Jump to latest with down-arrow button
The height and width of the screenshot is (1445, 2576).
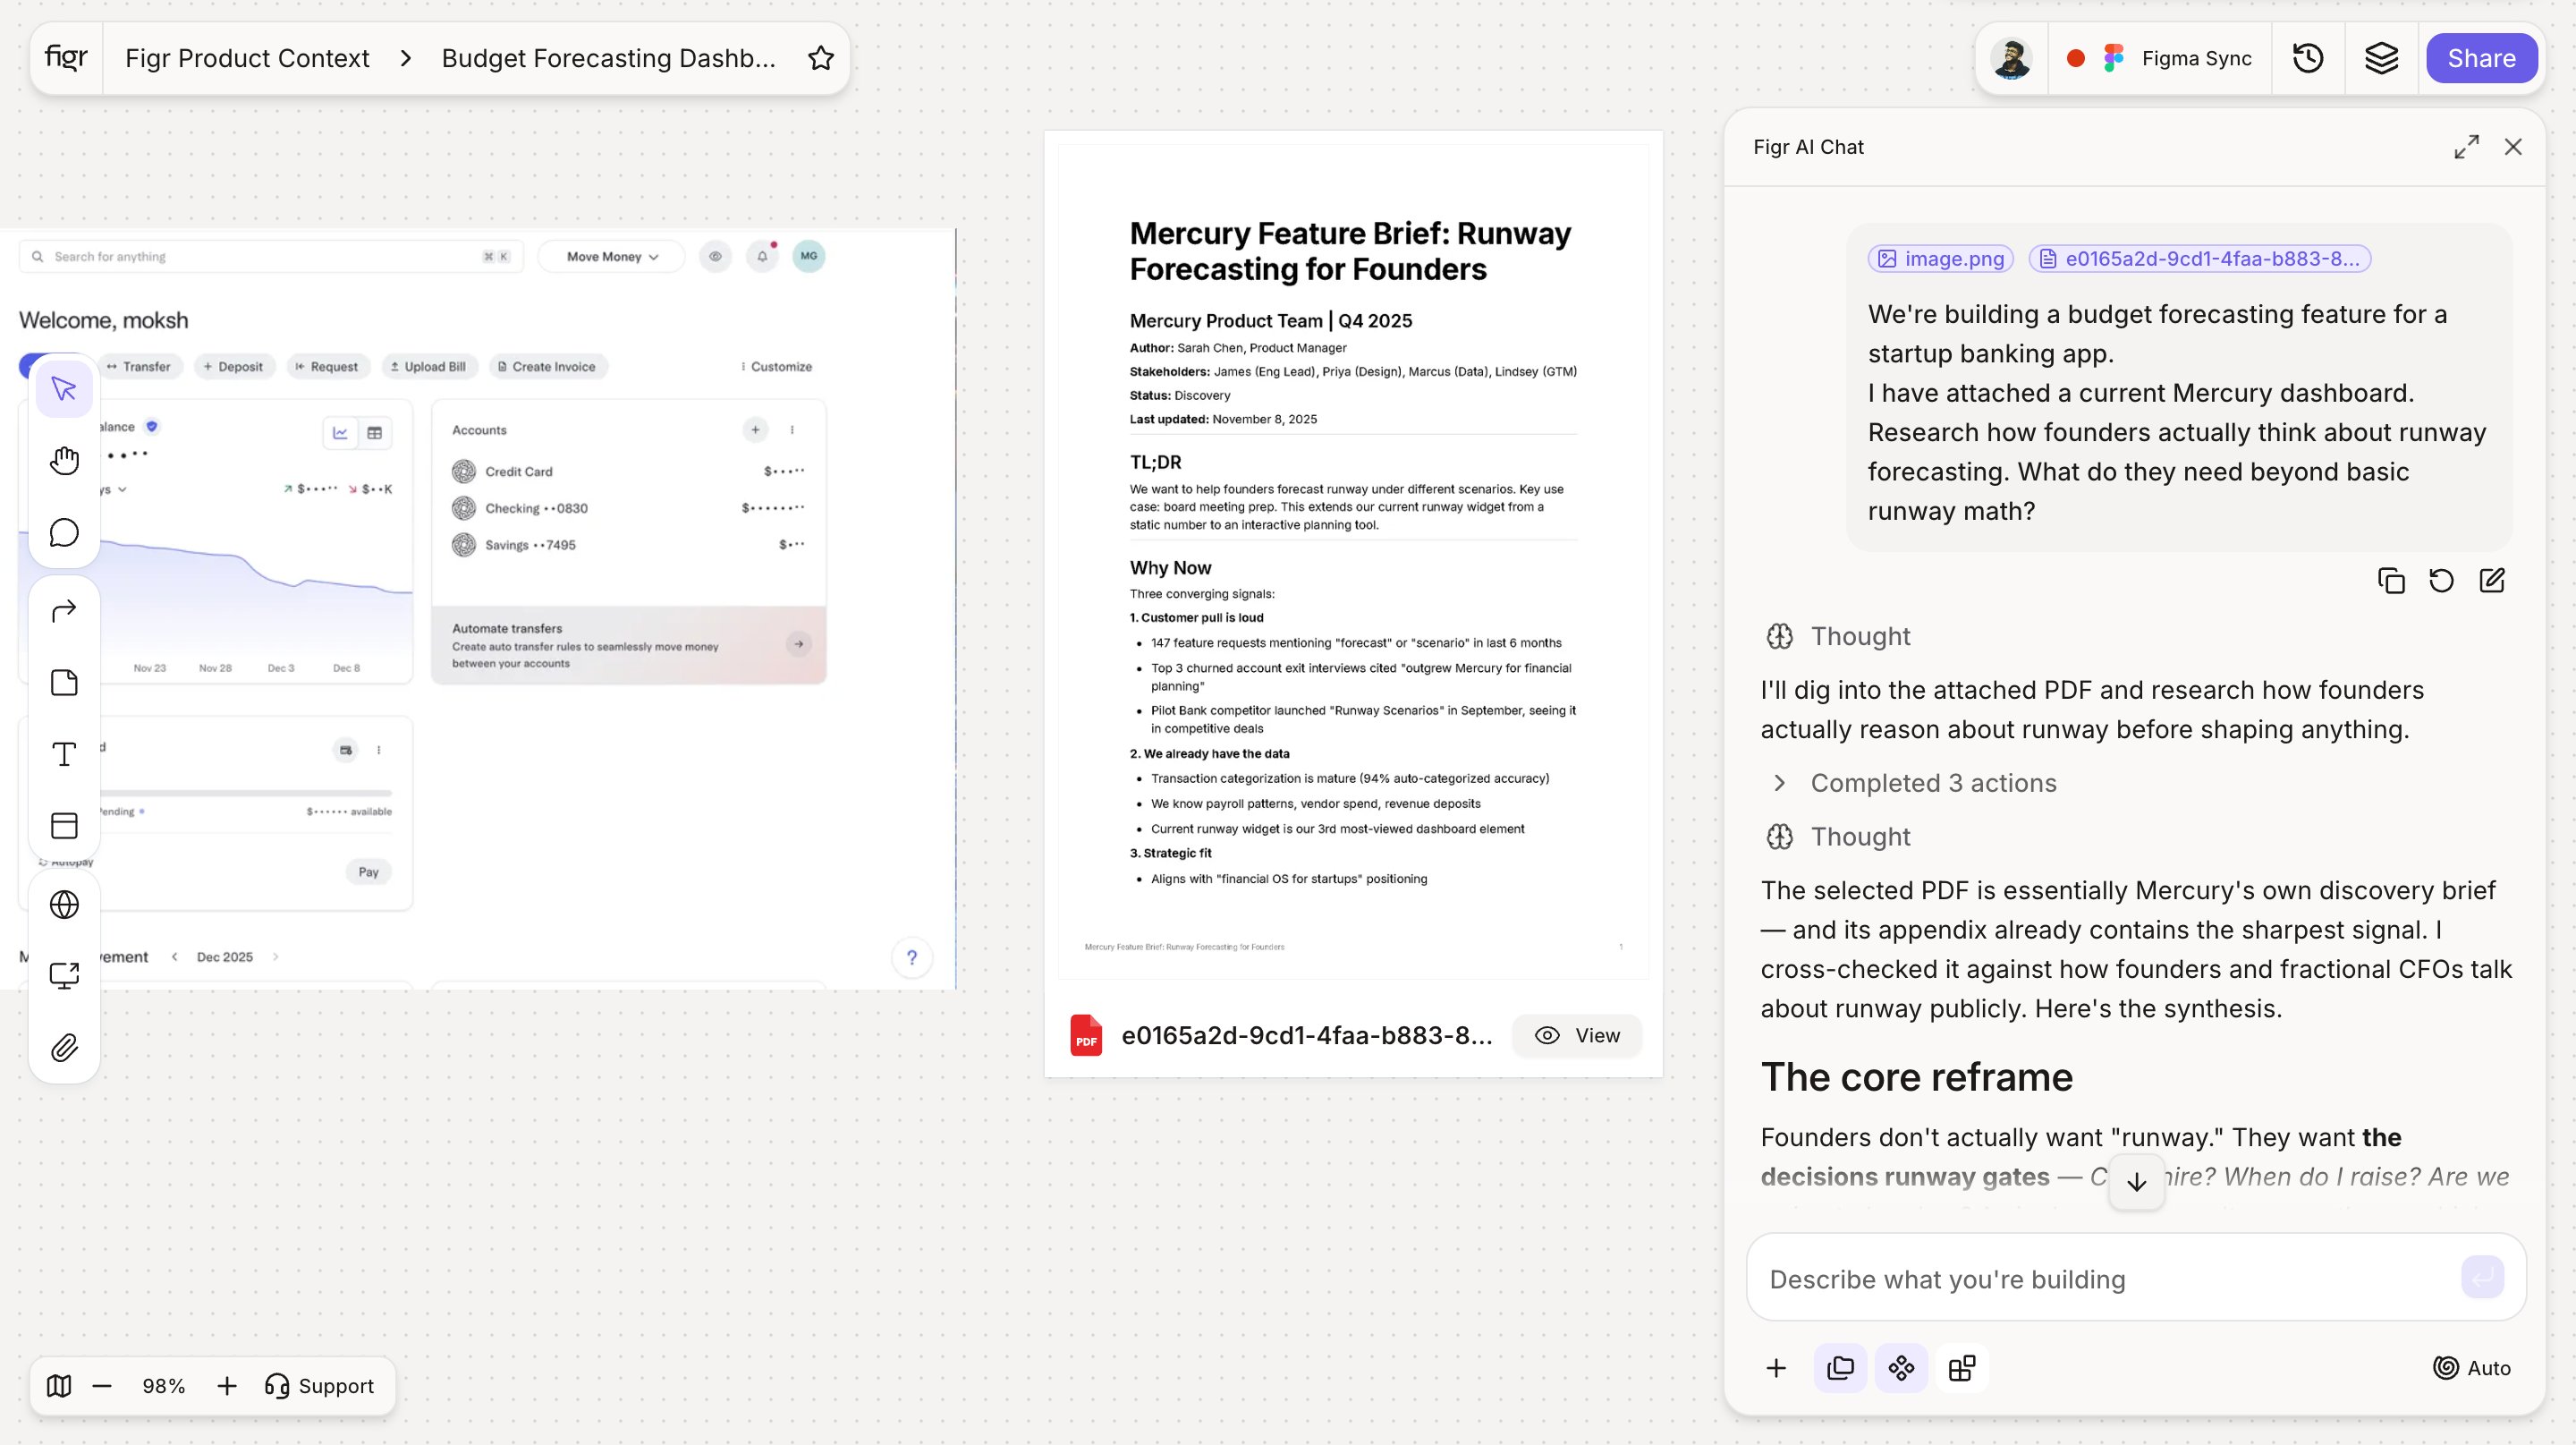(2136, 1182)
